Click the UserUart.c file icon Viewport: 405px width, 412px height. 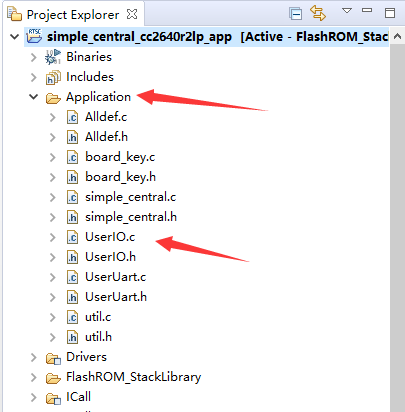coord(72,277)
